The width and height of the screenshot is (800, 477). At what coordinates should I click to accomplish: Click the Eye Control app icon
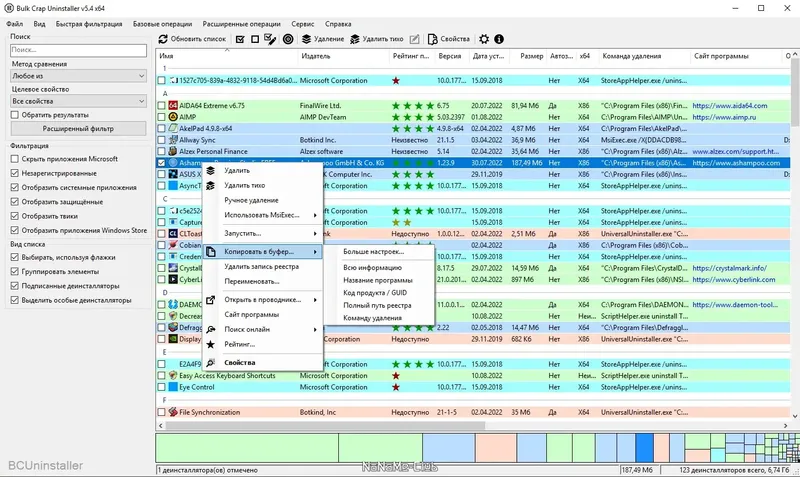point(173,387)
